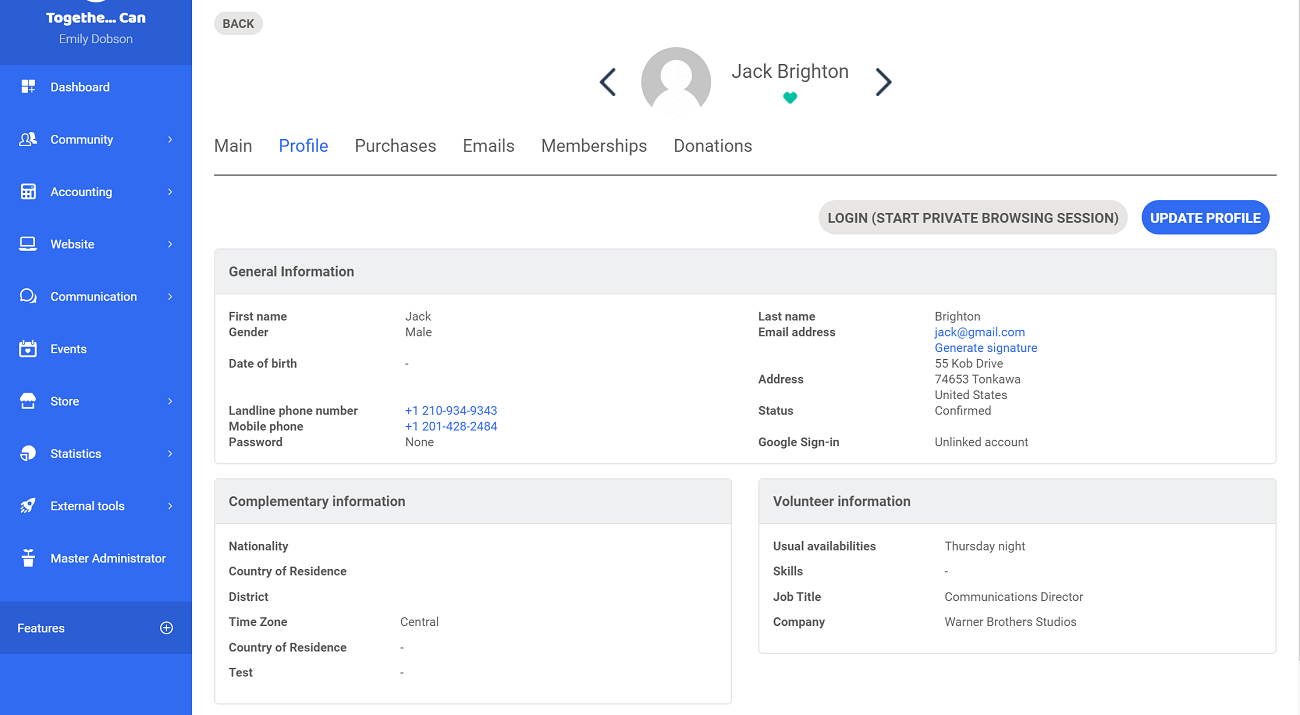
Task: Expand the Community submenu
Action: click(170, 140)
